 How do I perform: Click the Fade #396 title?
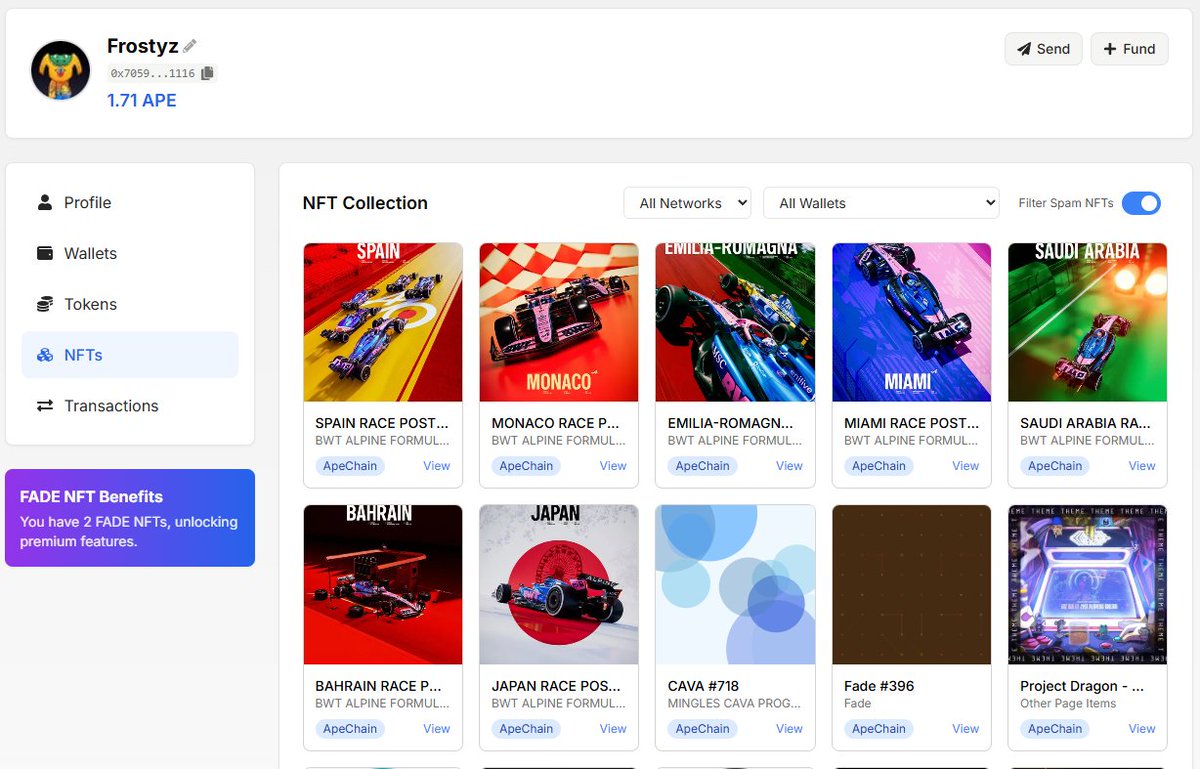[879, 686]
